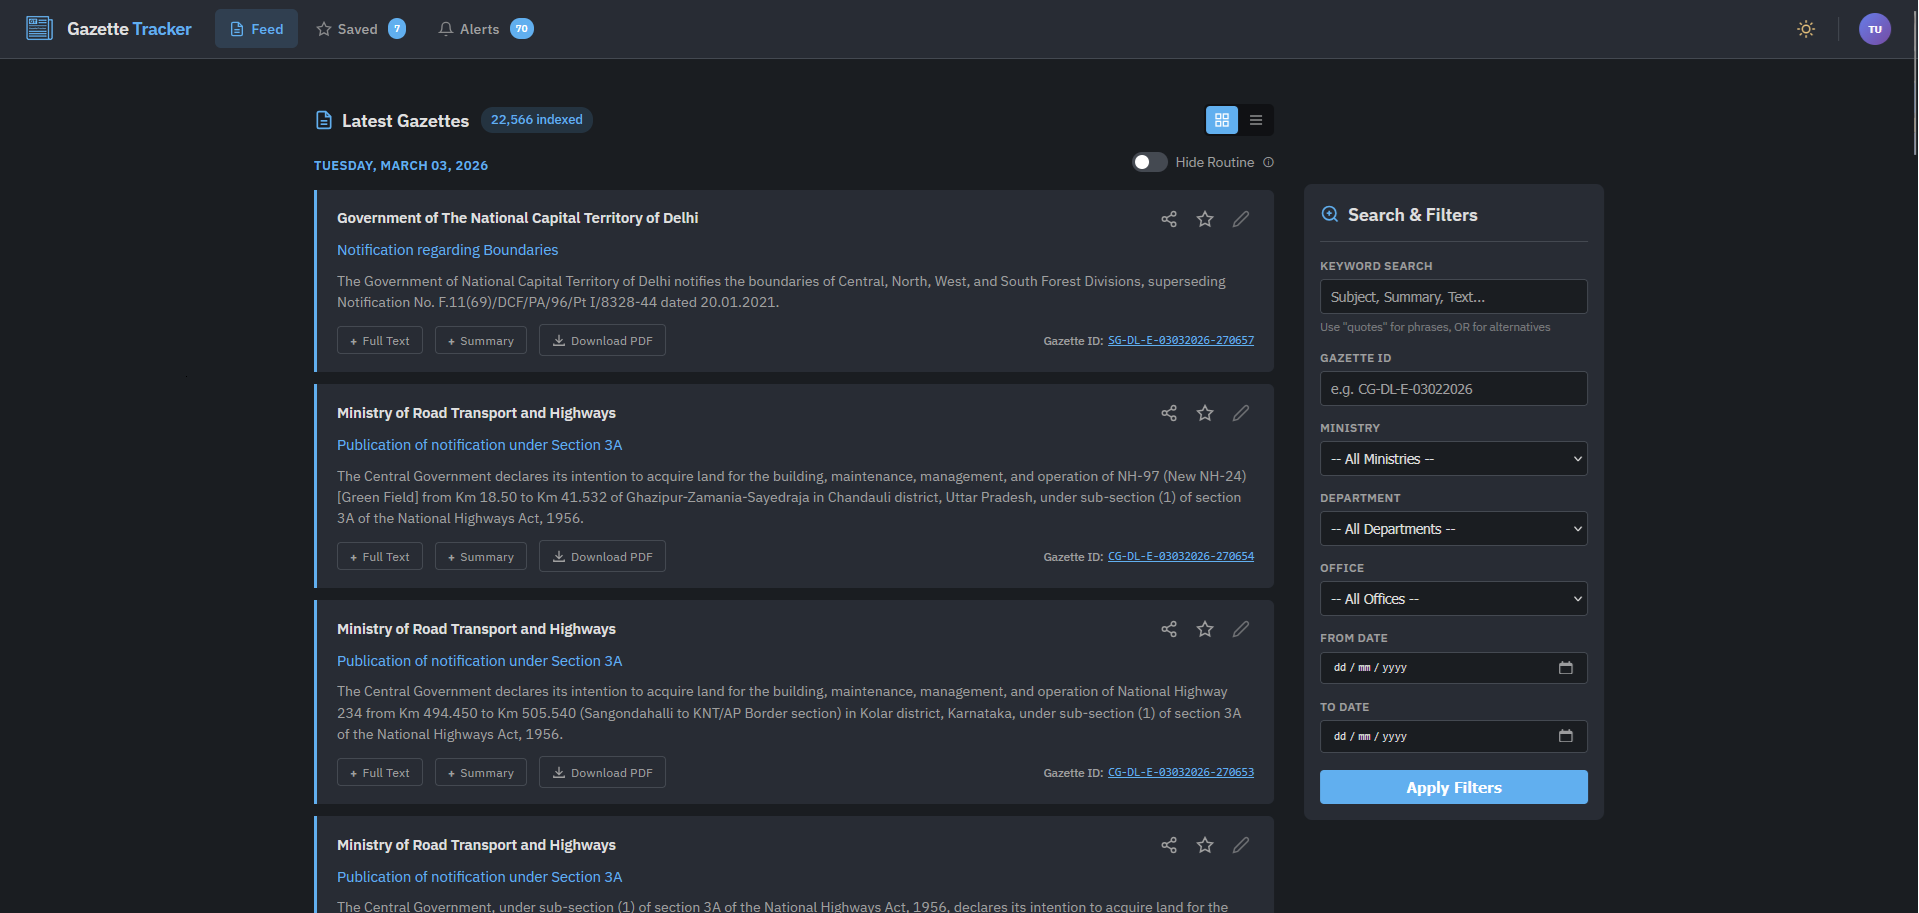
Task: Expand the All Ministries dropdown
Action: click(1454, 459)
